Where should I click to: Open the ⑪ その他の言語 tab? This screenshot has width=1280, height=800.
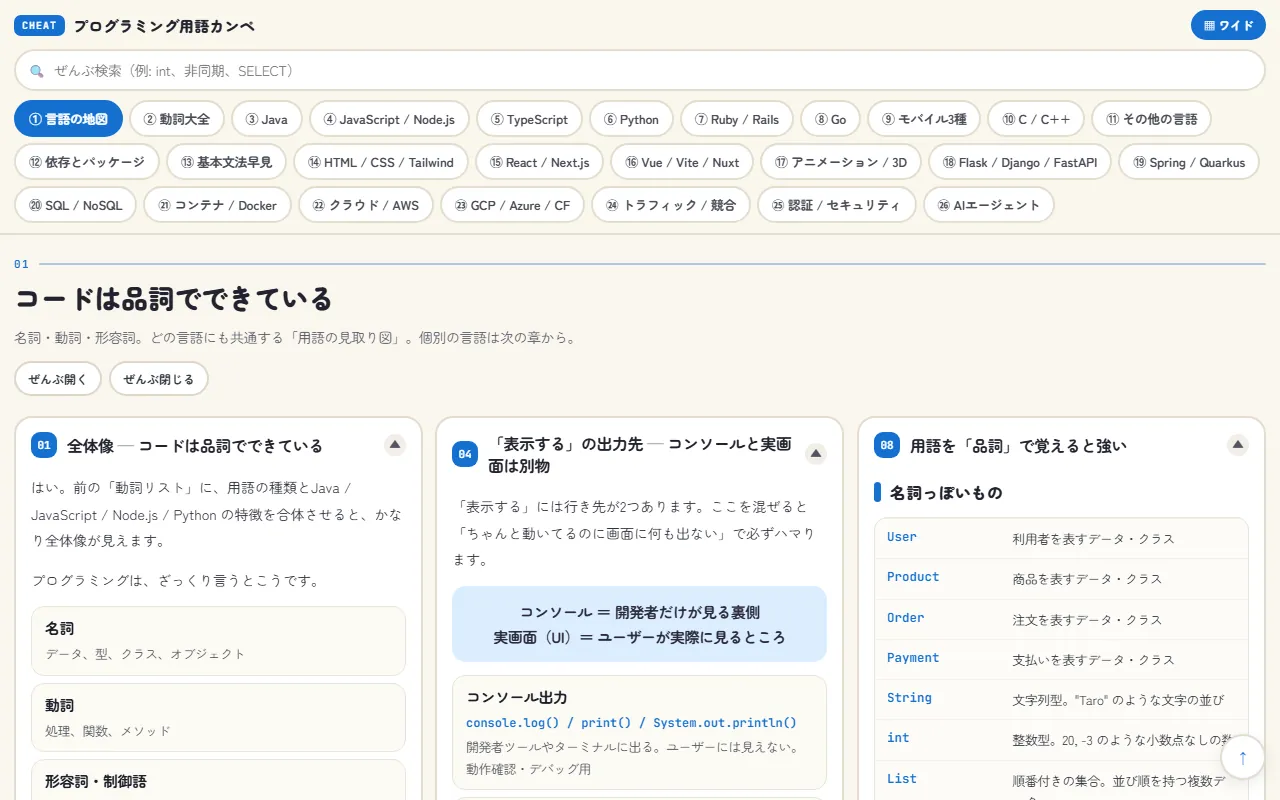[x=1151, y=119]
